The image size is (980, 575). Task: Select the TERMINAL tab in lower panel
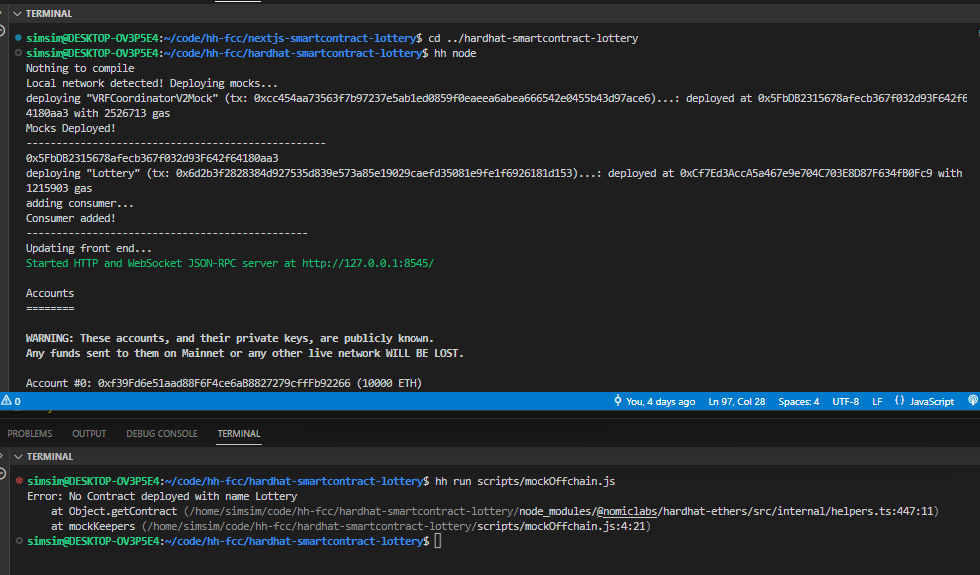tap(239, 434)
